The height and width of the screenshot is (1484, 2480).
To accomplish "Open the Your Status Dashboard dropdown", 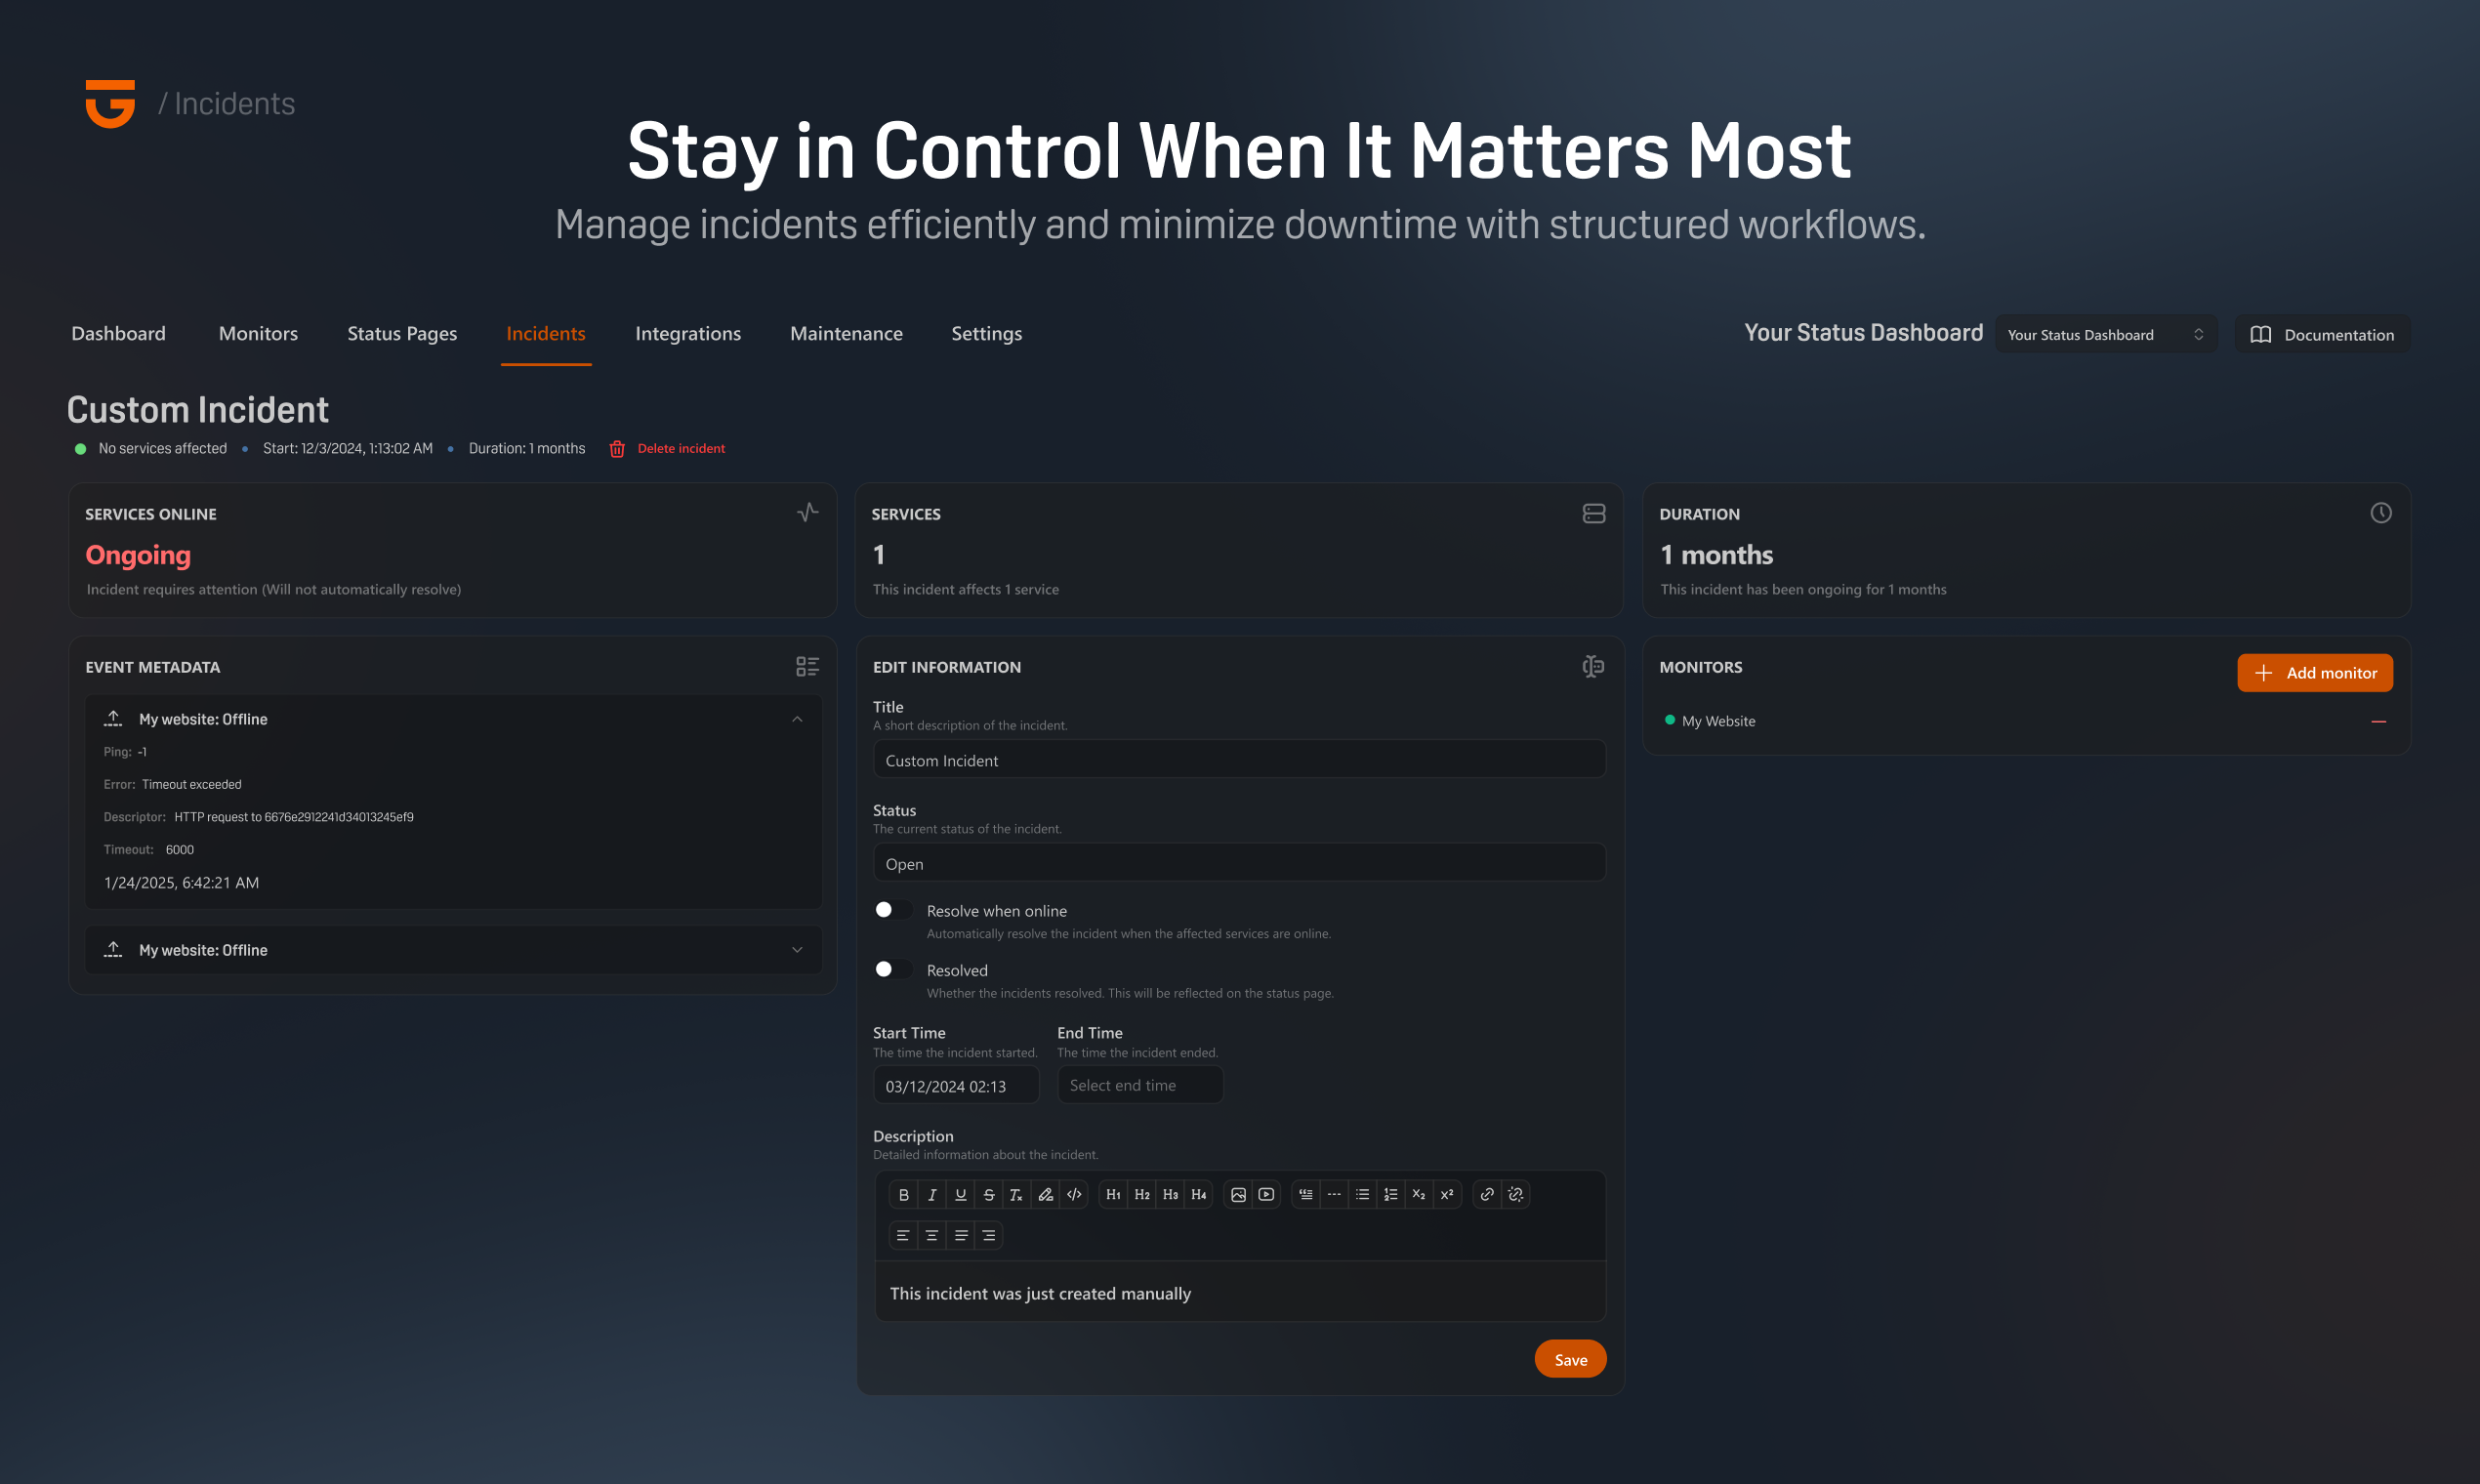I will [2105, 334].
